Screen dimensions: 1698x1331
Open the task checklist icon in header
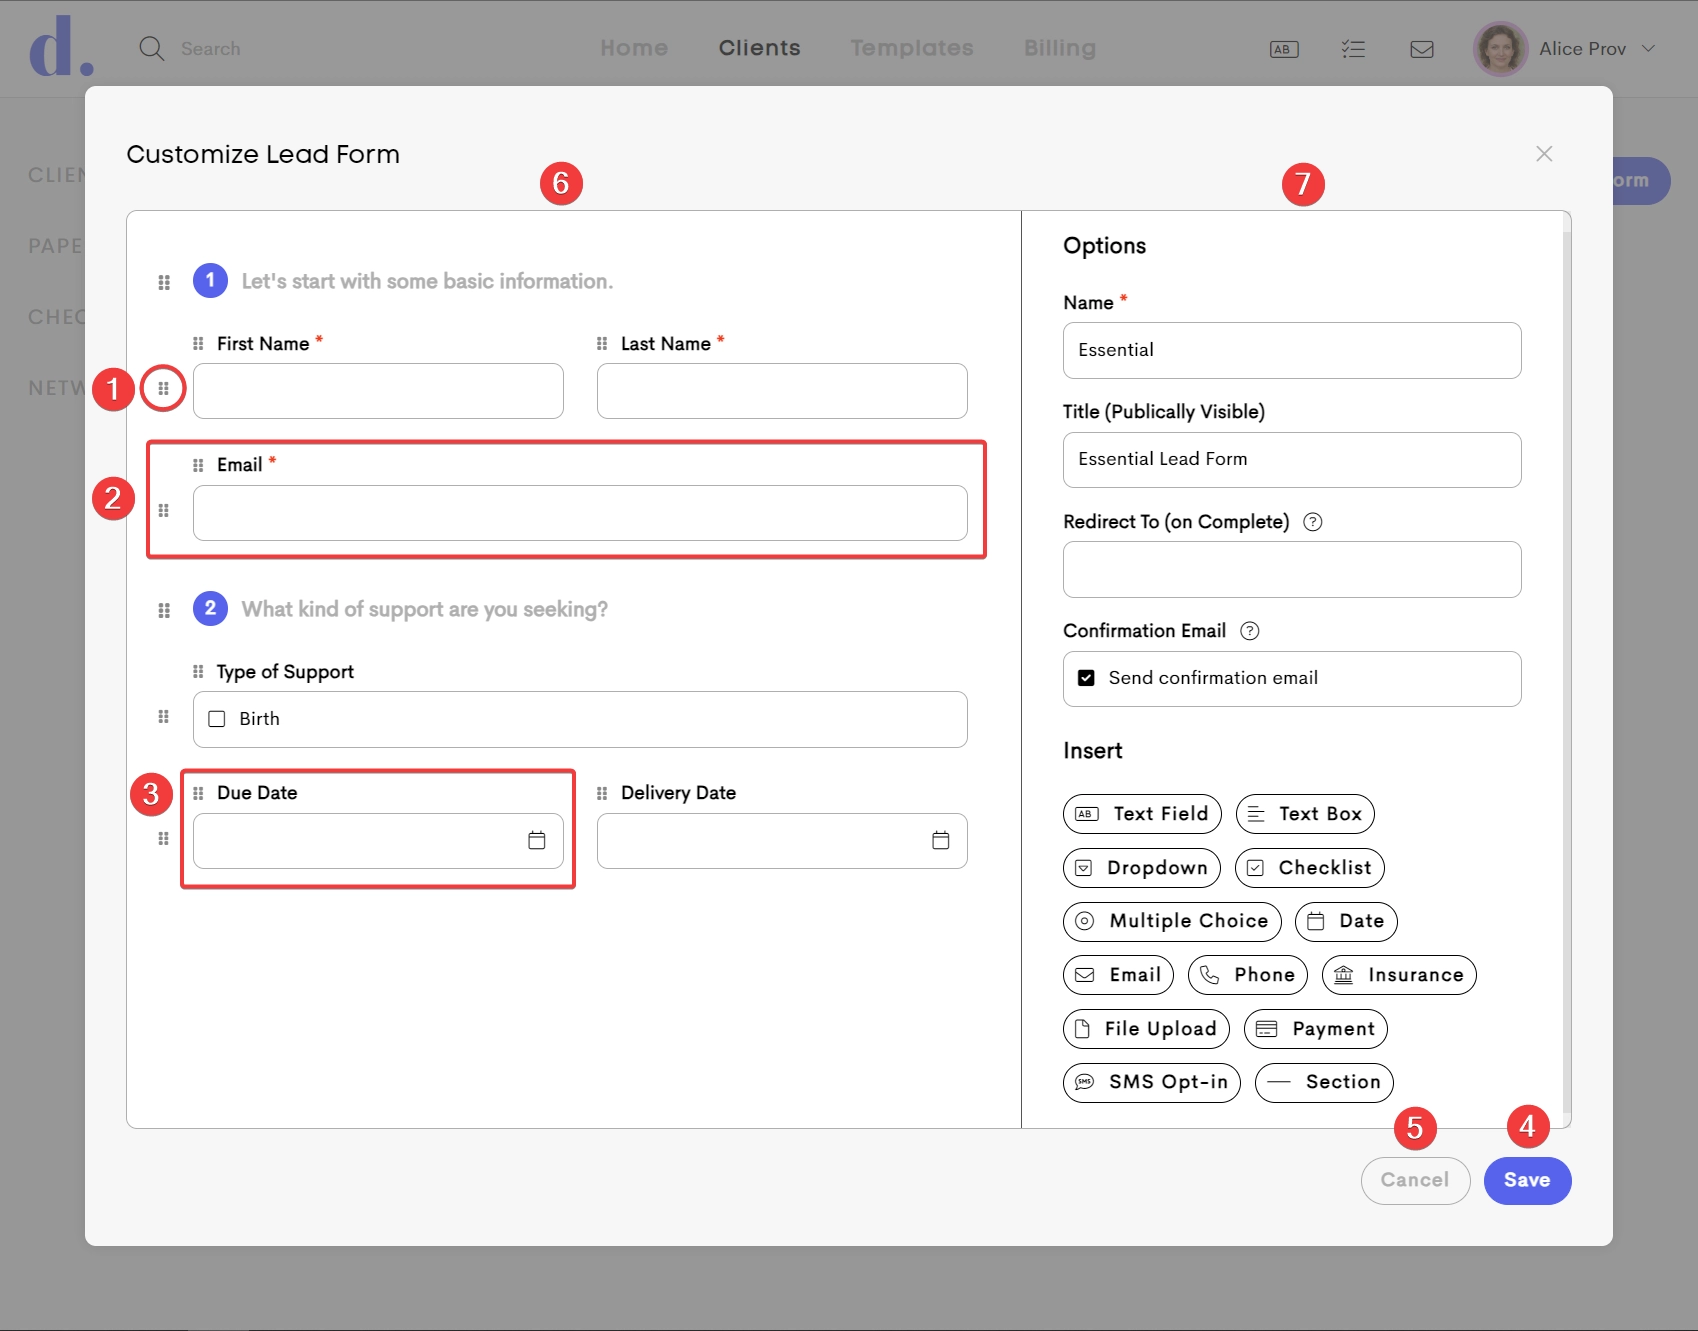coord(1353,49)
